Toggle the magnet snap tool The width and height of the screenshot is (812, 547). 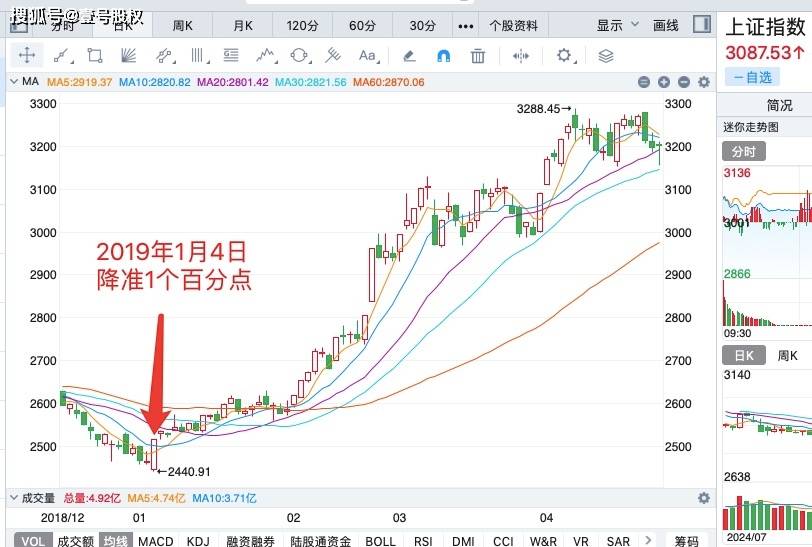(445, 56)
